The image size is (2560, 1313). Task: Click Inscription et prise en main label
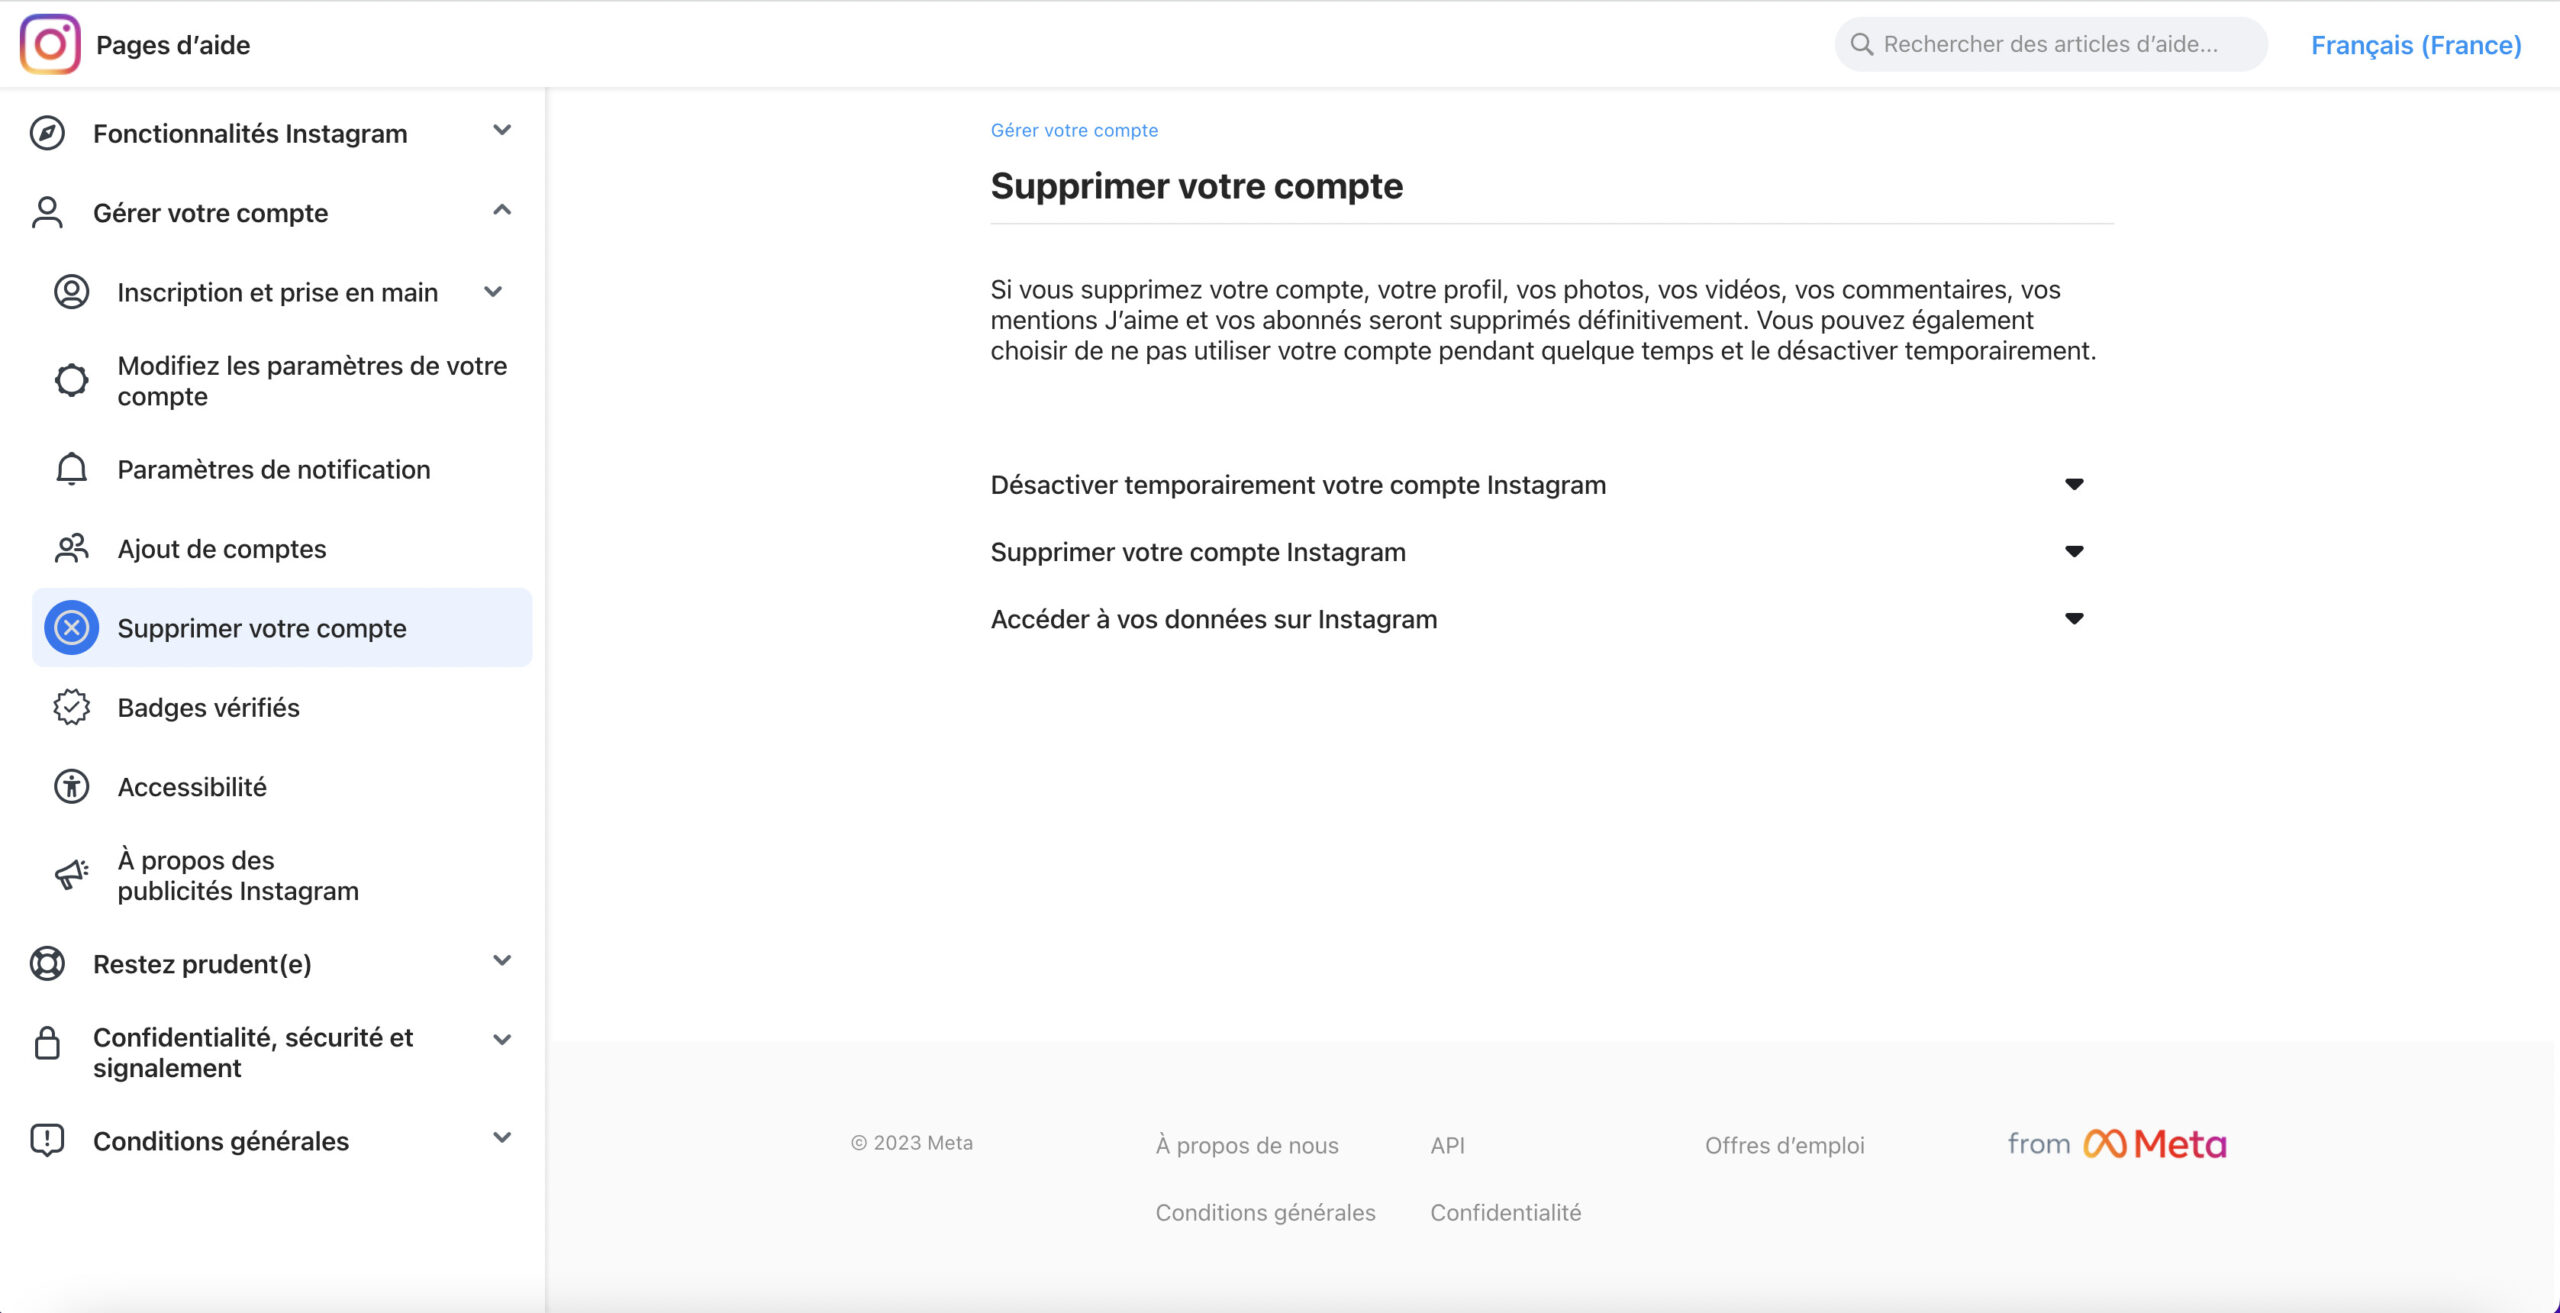[x=277, y=292]
